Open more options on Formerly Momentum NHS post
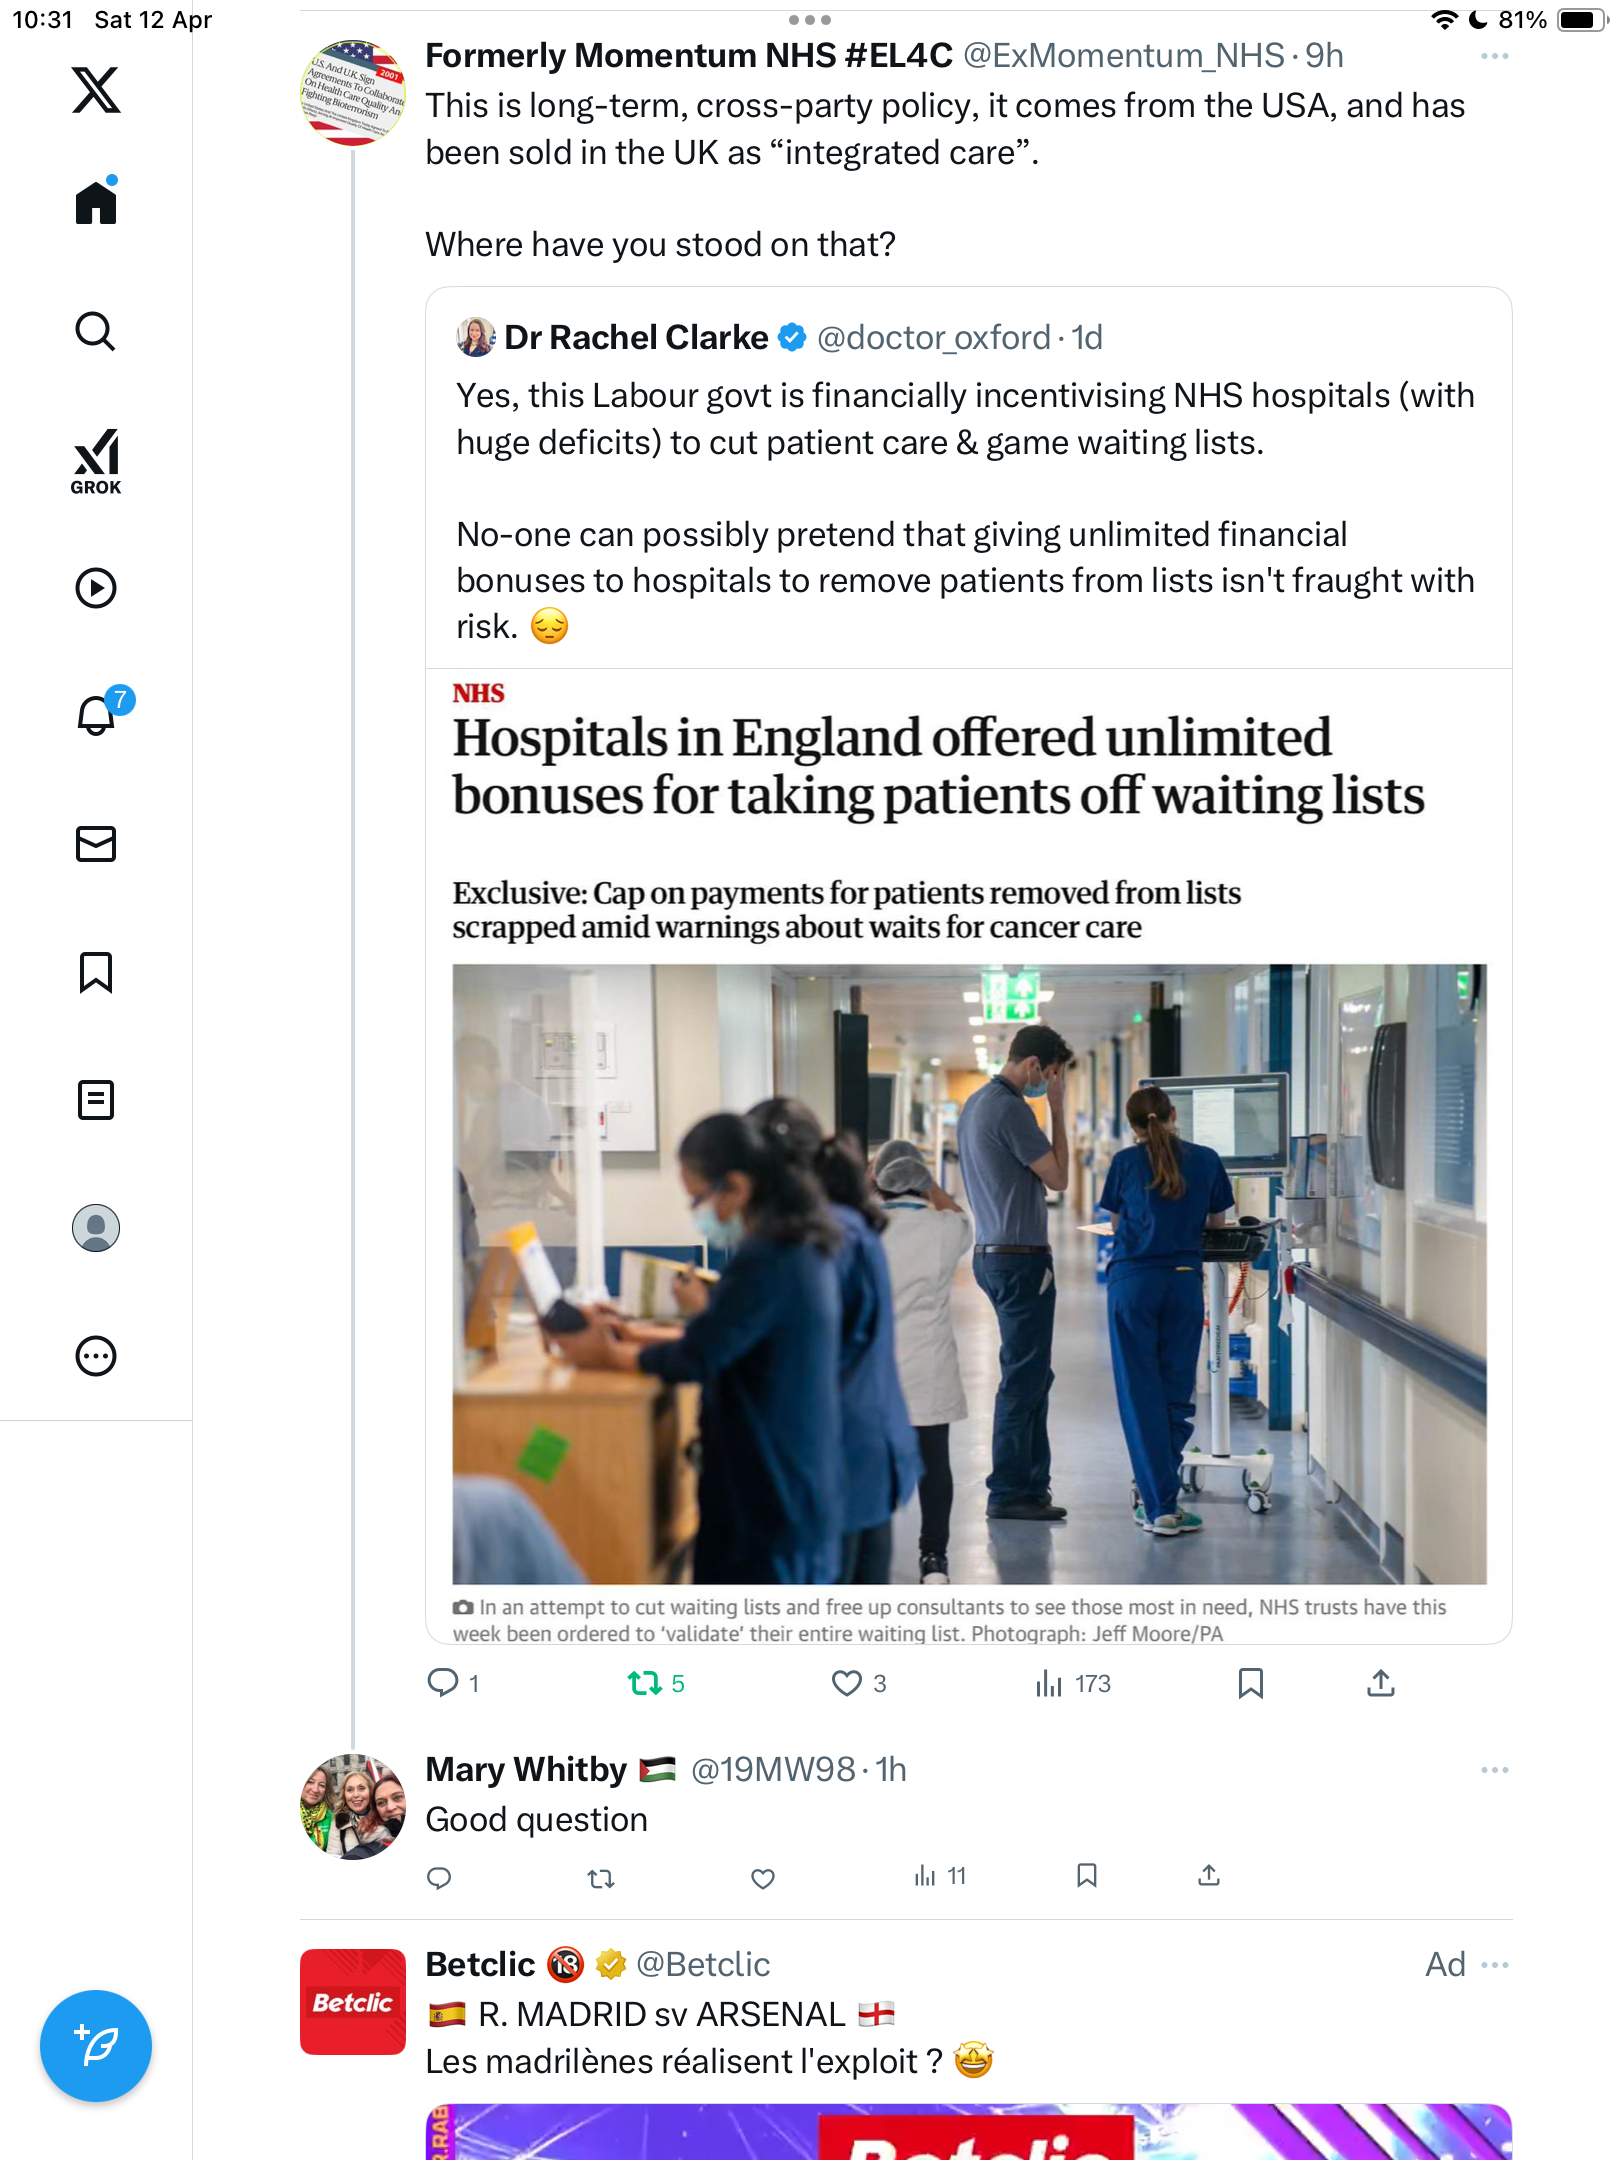 point(1494,56)
